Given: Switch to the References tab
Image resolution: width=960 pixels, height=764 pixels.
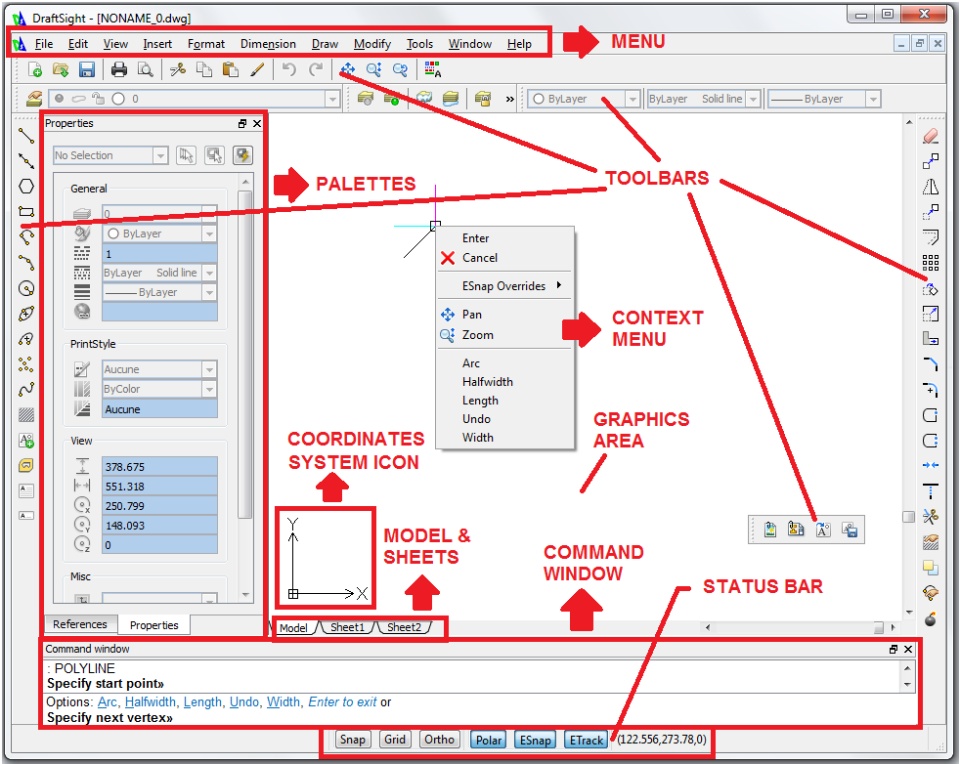Looking at the screenshot, I should tap(80, 624).
